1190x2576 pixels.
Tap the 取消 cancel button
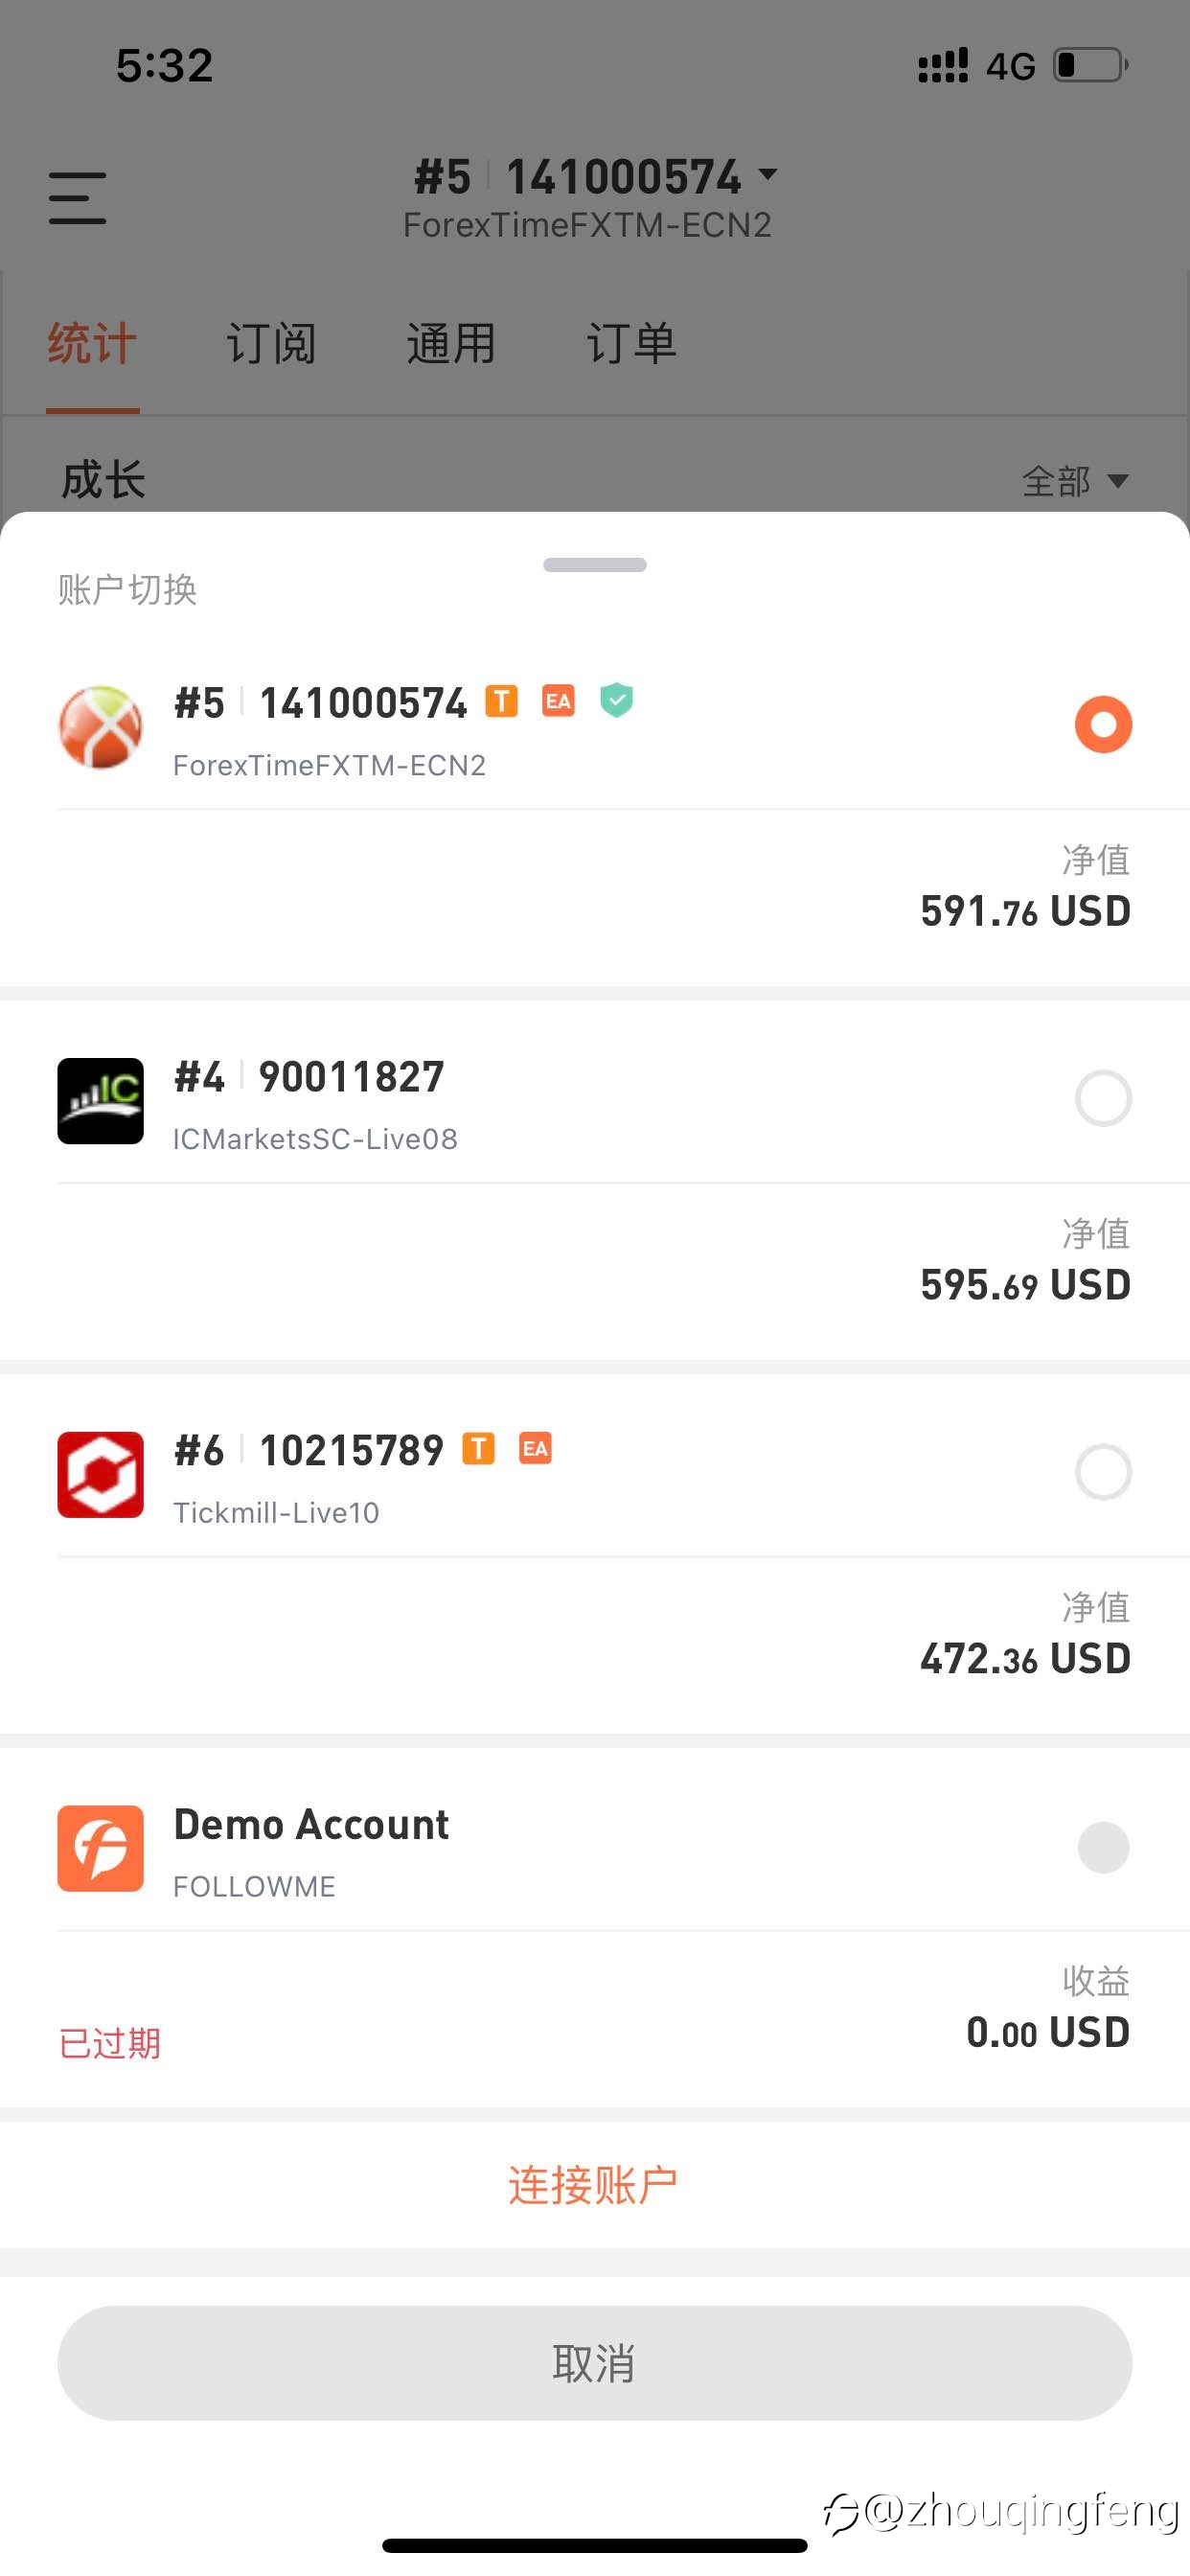click(x=594, y=2363)
